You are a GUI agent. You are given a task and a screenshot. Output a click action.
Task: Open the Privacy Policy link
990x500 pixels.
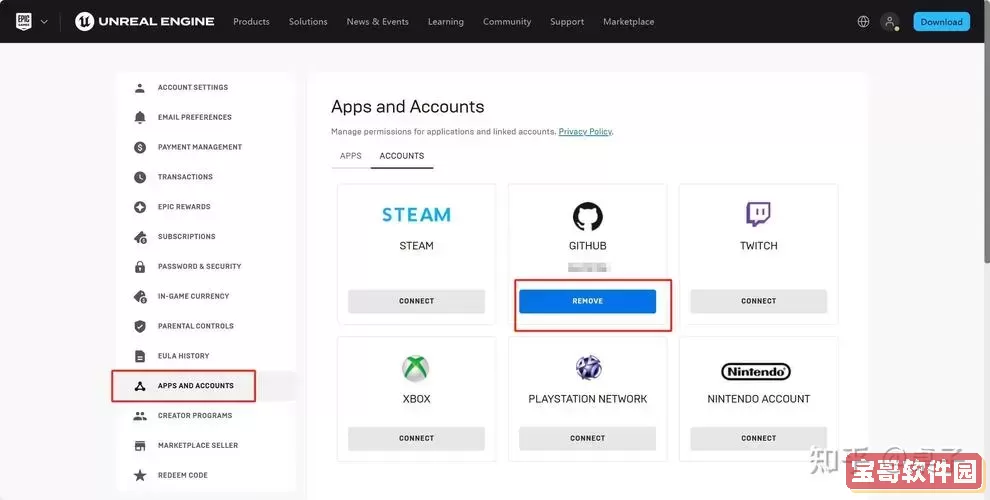click(585, 132)
